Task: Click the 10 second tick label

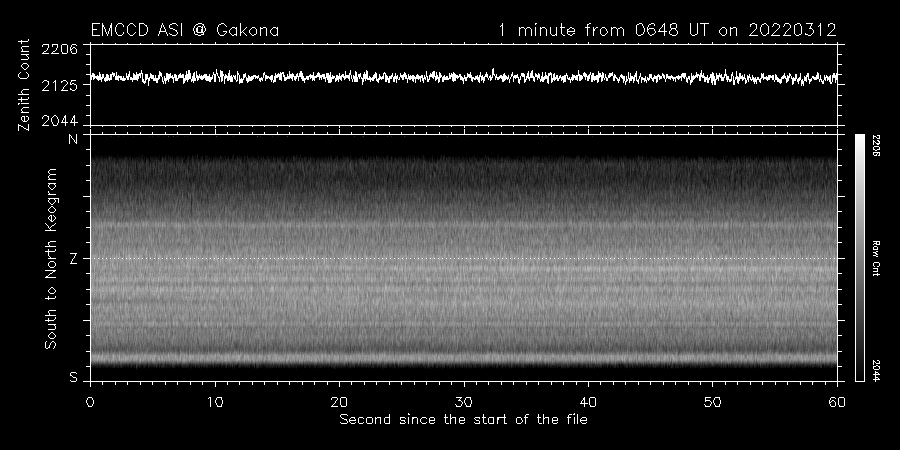Action: pos(215,402)
